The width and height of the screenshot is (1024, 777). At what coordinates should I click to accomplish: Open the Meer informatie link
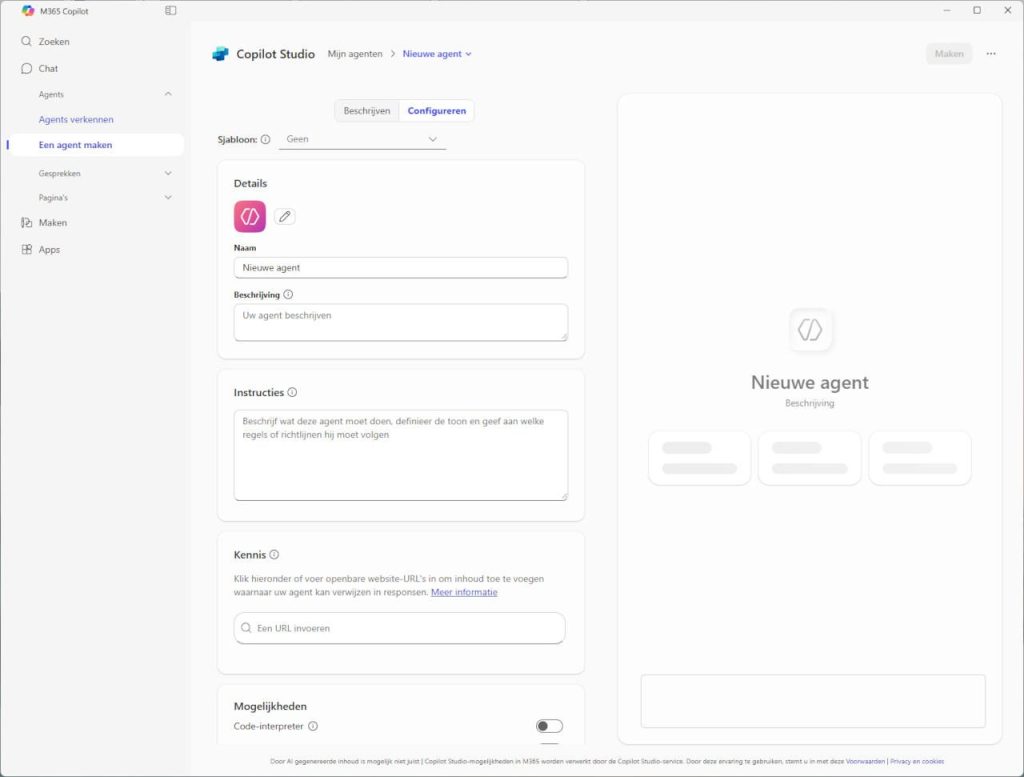pos(464,592)
